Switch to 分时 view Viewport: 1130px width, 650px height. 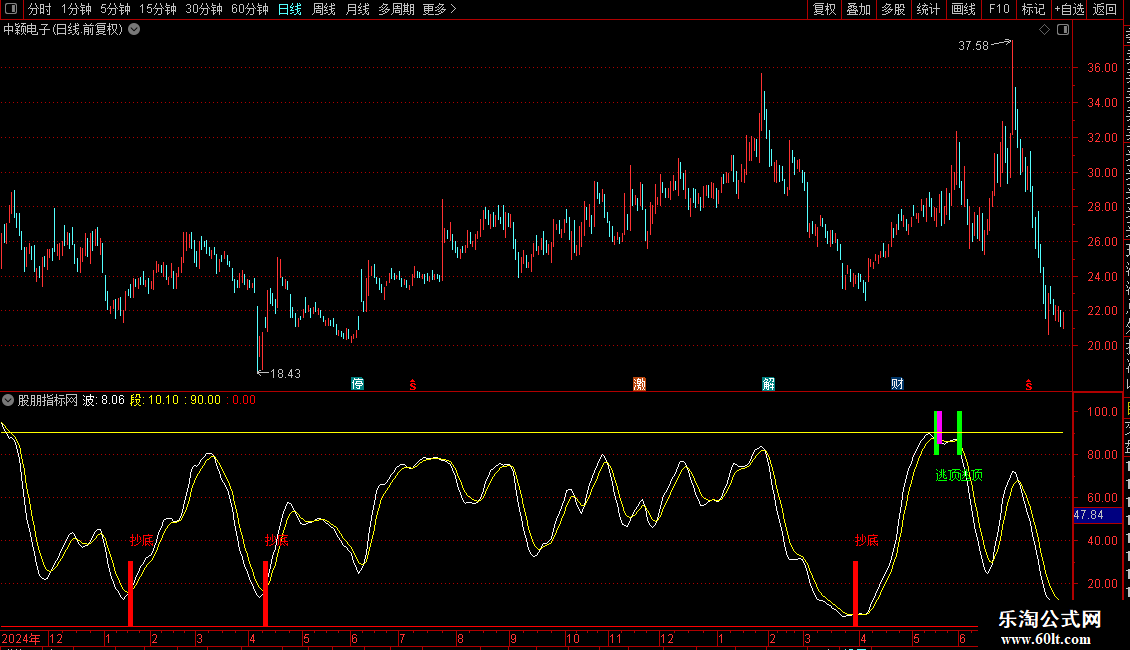tap(40, 9)
